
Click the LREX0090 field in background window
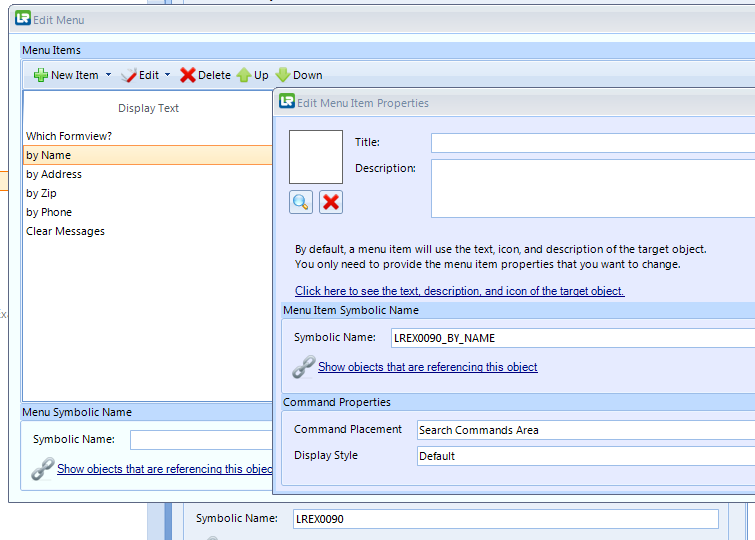[506, 519]
